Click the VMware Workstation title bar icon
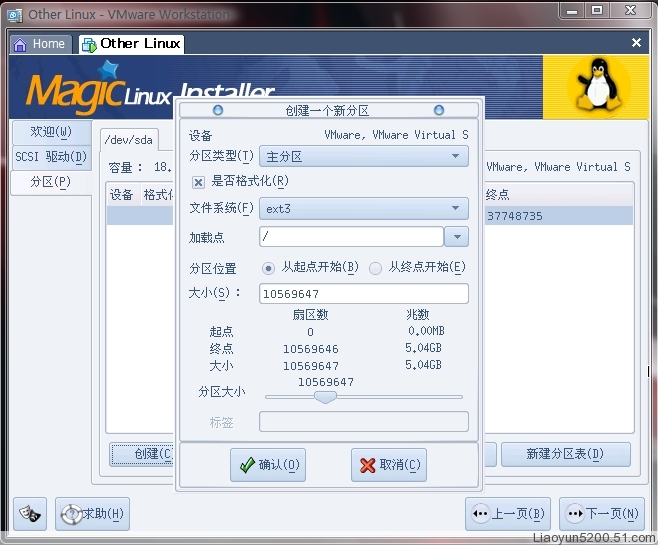This screenshot has height=545, width=658. (15, 16)
